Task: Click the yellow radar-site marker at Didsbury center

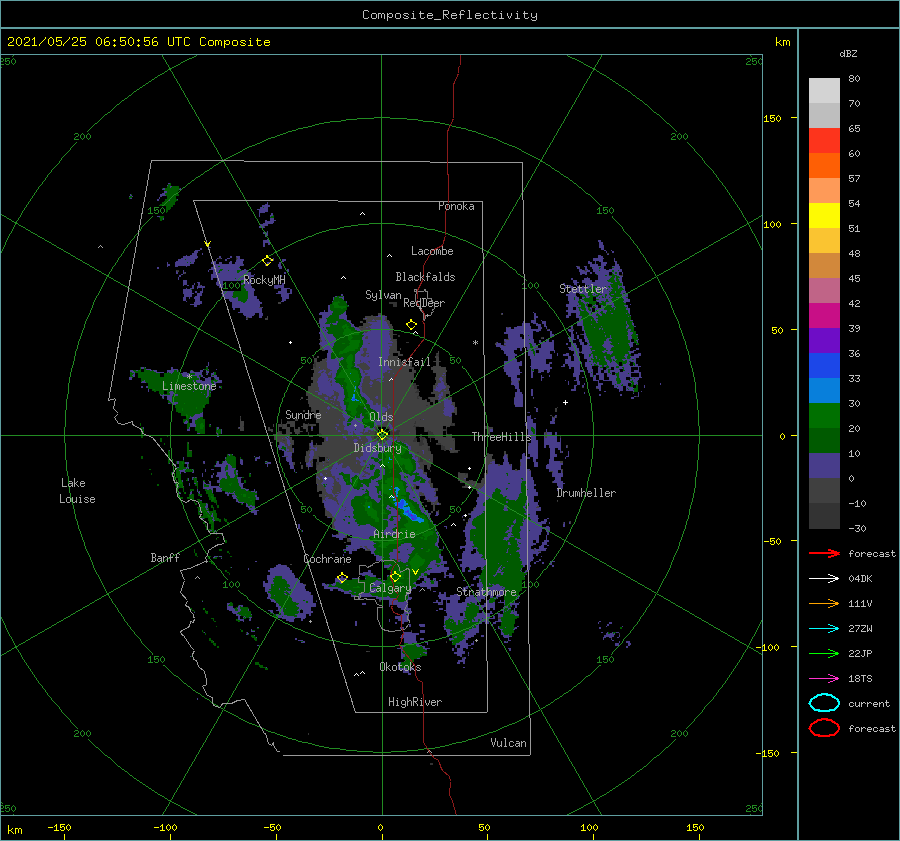Action: (382, 435)
